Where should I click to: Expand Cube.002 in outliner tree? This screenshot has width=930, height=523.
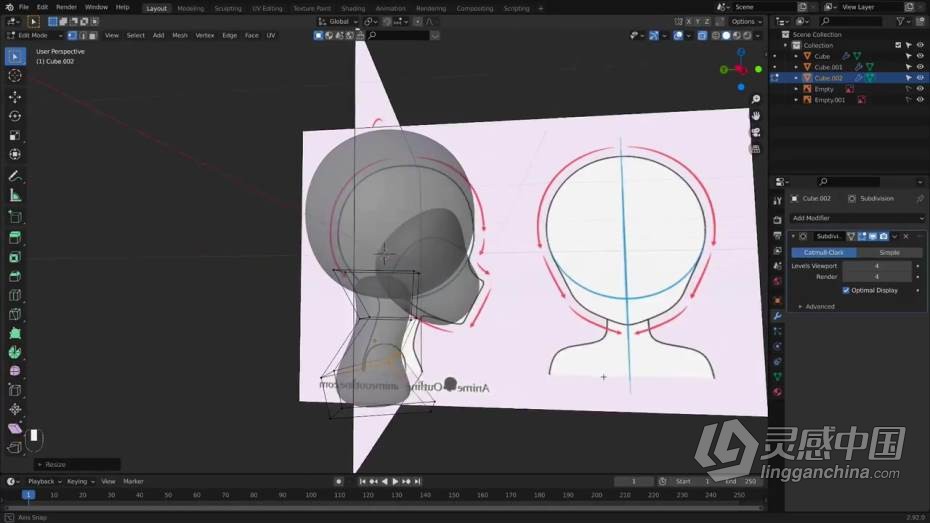coord(796,78)
